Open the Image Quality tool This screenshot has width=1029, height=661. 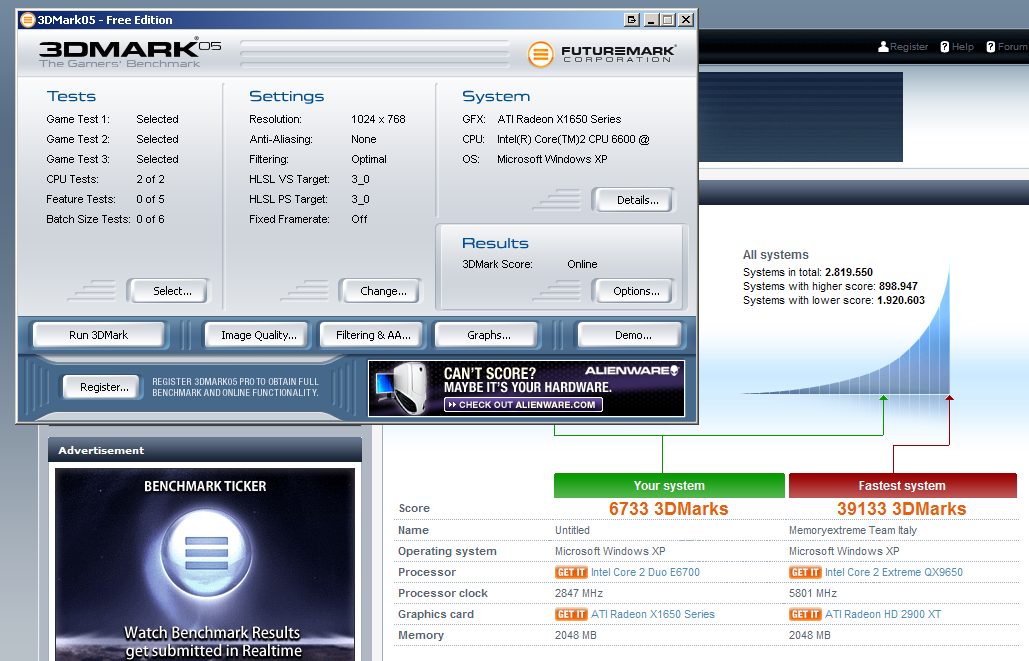coord(259,335)
